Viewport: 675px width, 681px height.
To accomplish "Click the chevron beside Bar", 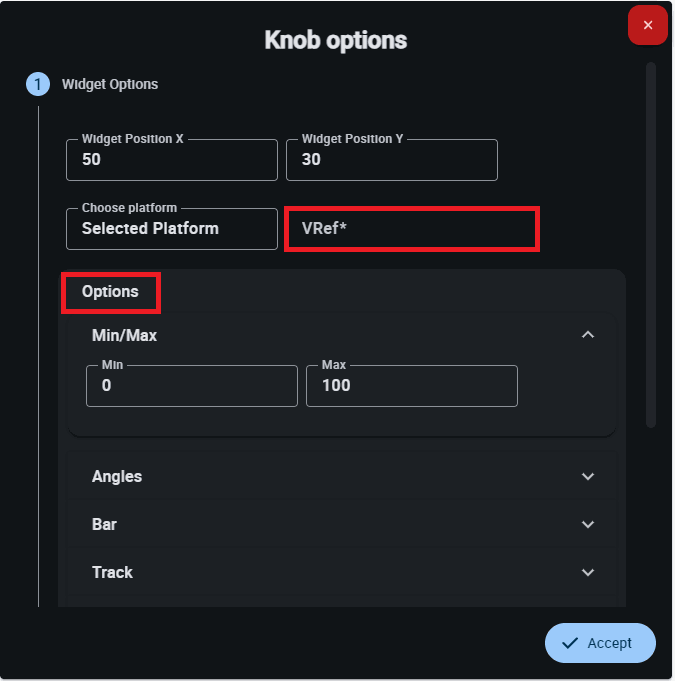I will pos(588,525).
